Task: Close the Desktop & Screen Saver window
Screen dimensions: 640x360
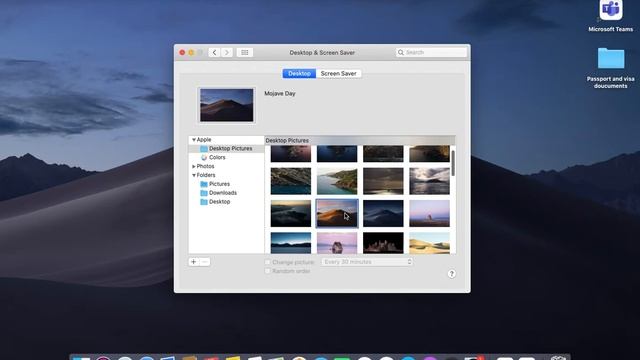Action: click(x=182, y=53)
